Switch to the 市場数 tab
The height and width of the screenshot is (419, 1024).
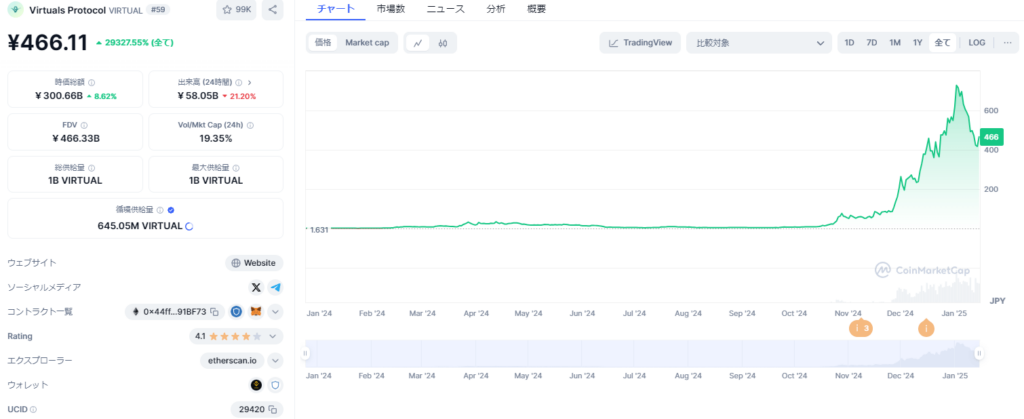click(391, 9)
